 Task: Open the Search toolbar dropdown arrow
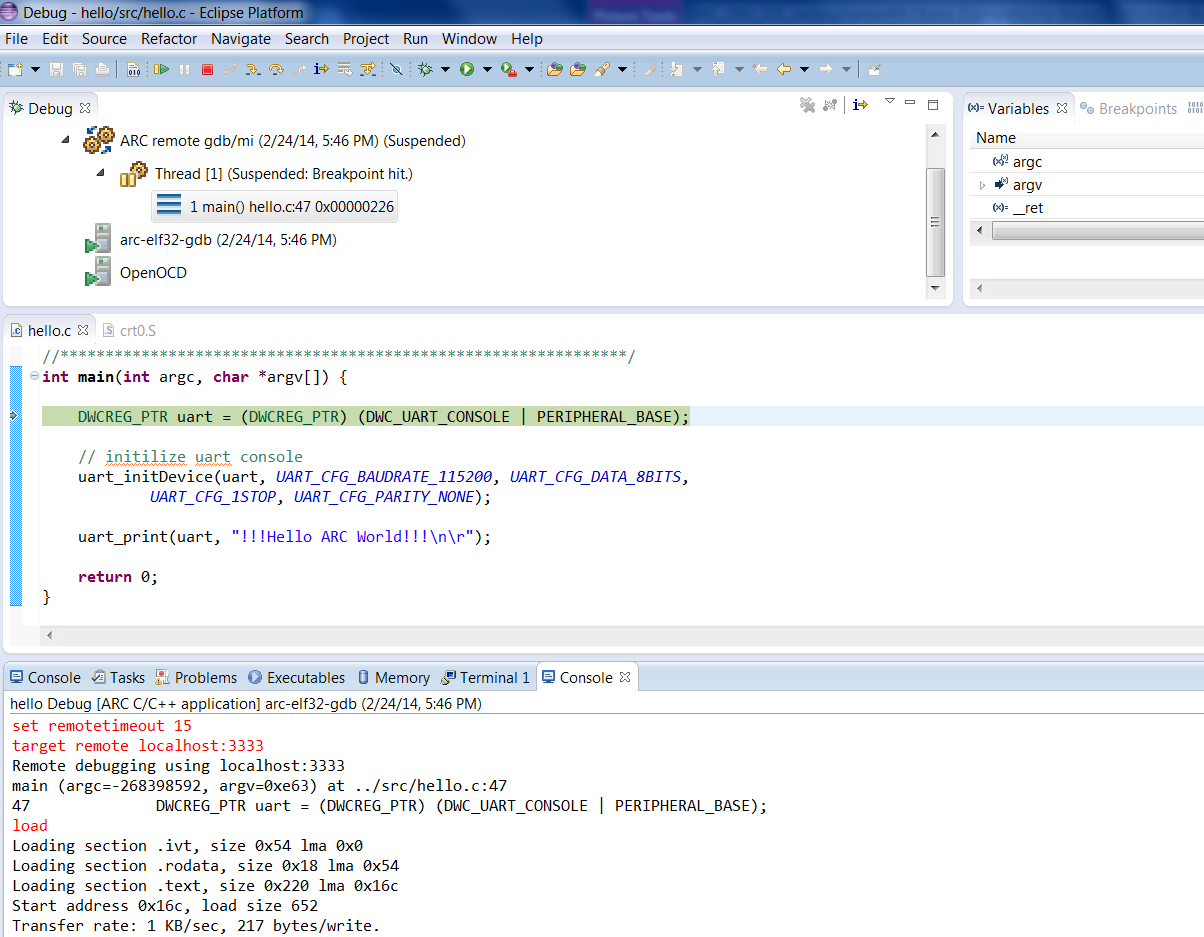click(622, 69)
